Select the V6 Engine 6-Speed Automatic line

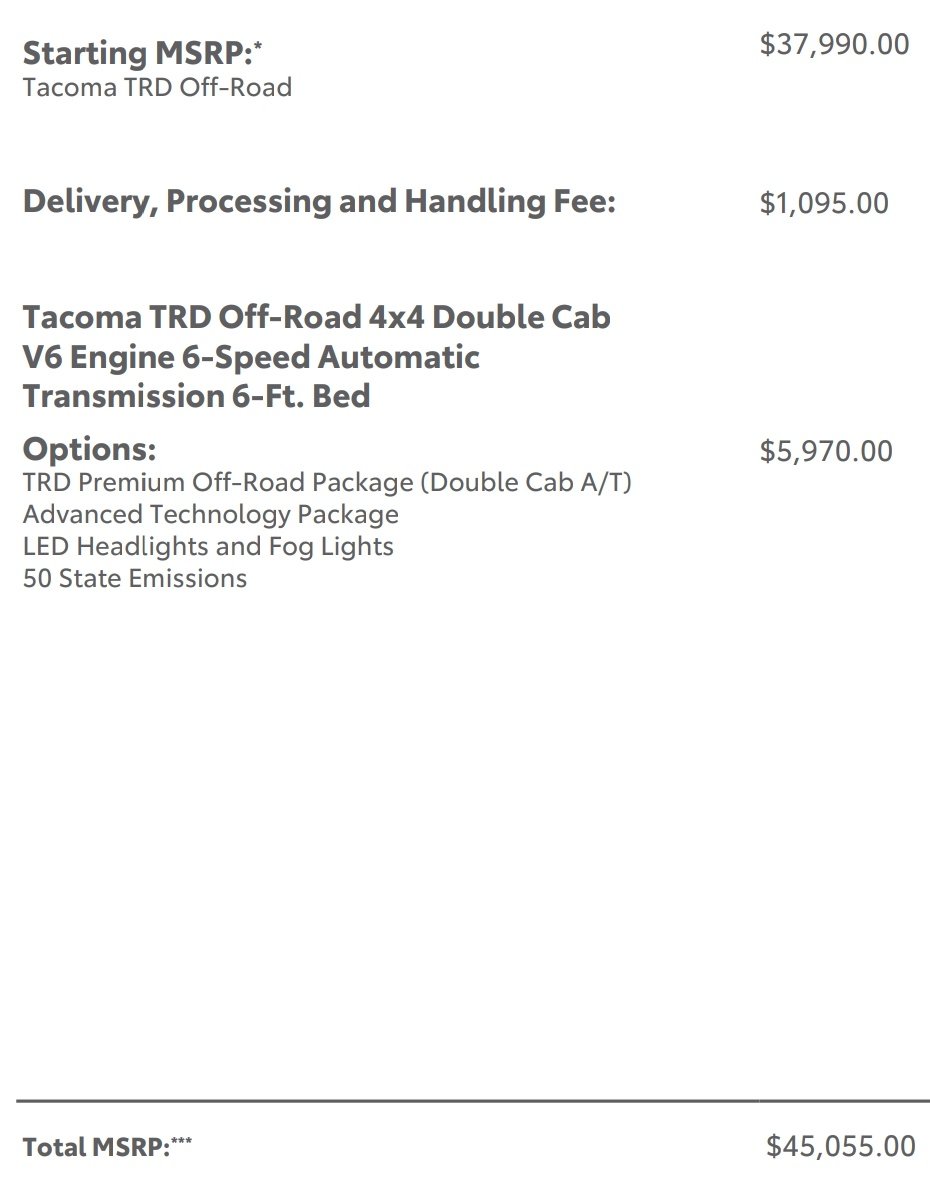(251, 357)
